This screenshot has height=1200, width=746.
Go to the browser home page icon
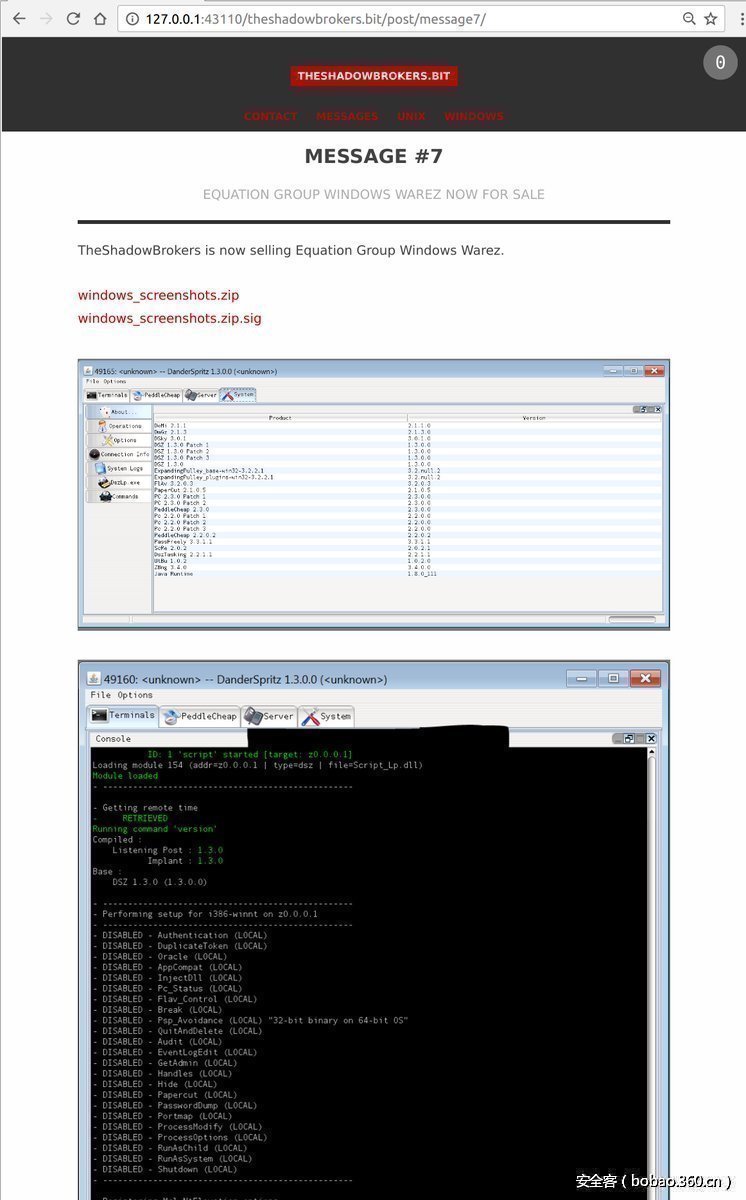click(x=100, y=18)
